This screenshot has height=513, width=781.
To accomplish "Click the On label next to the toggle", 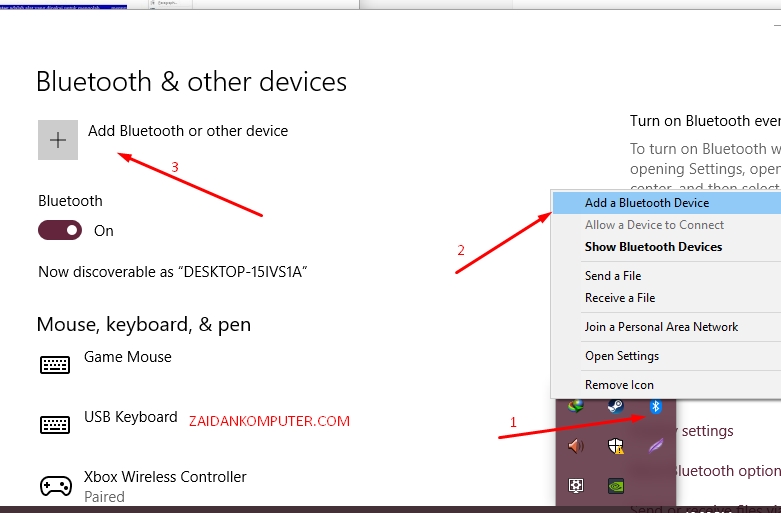I will tap(104, 231).
